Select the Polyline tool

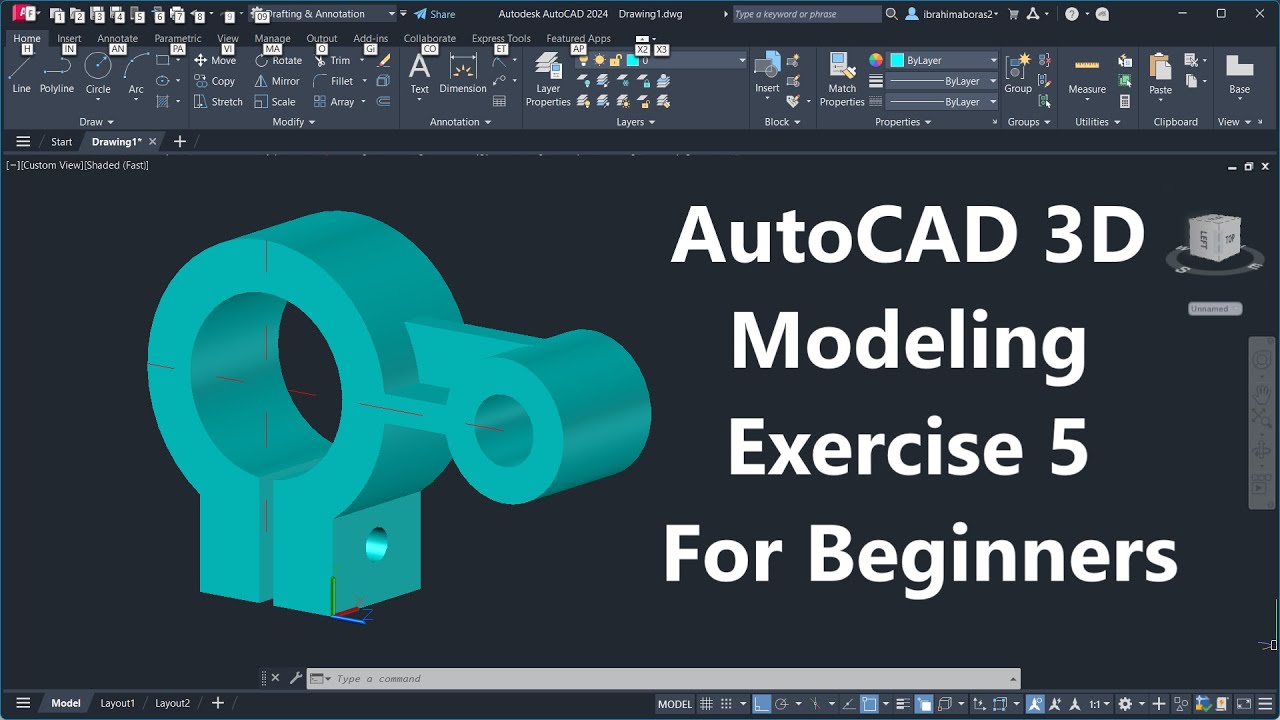pos(57,74)
